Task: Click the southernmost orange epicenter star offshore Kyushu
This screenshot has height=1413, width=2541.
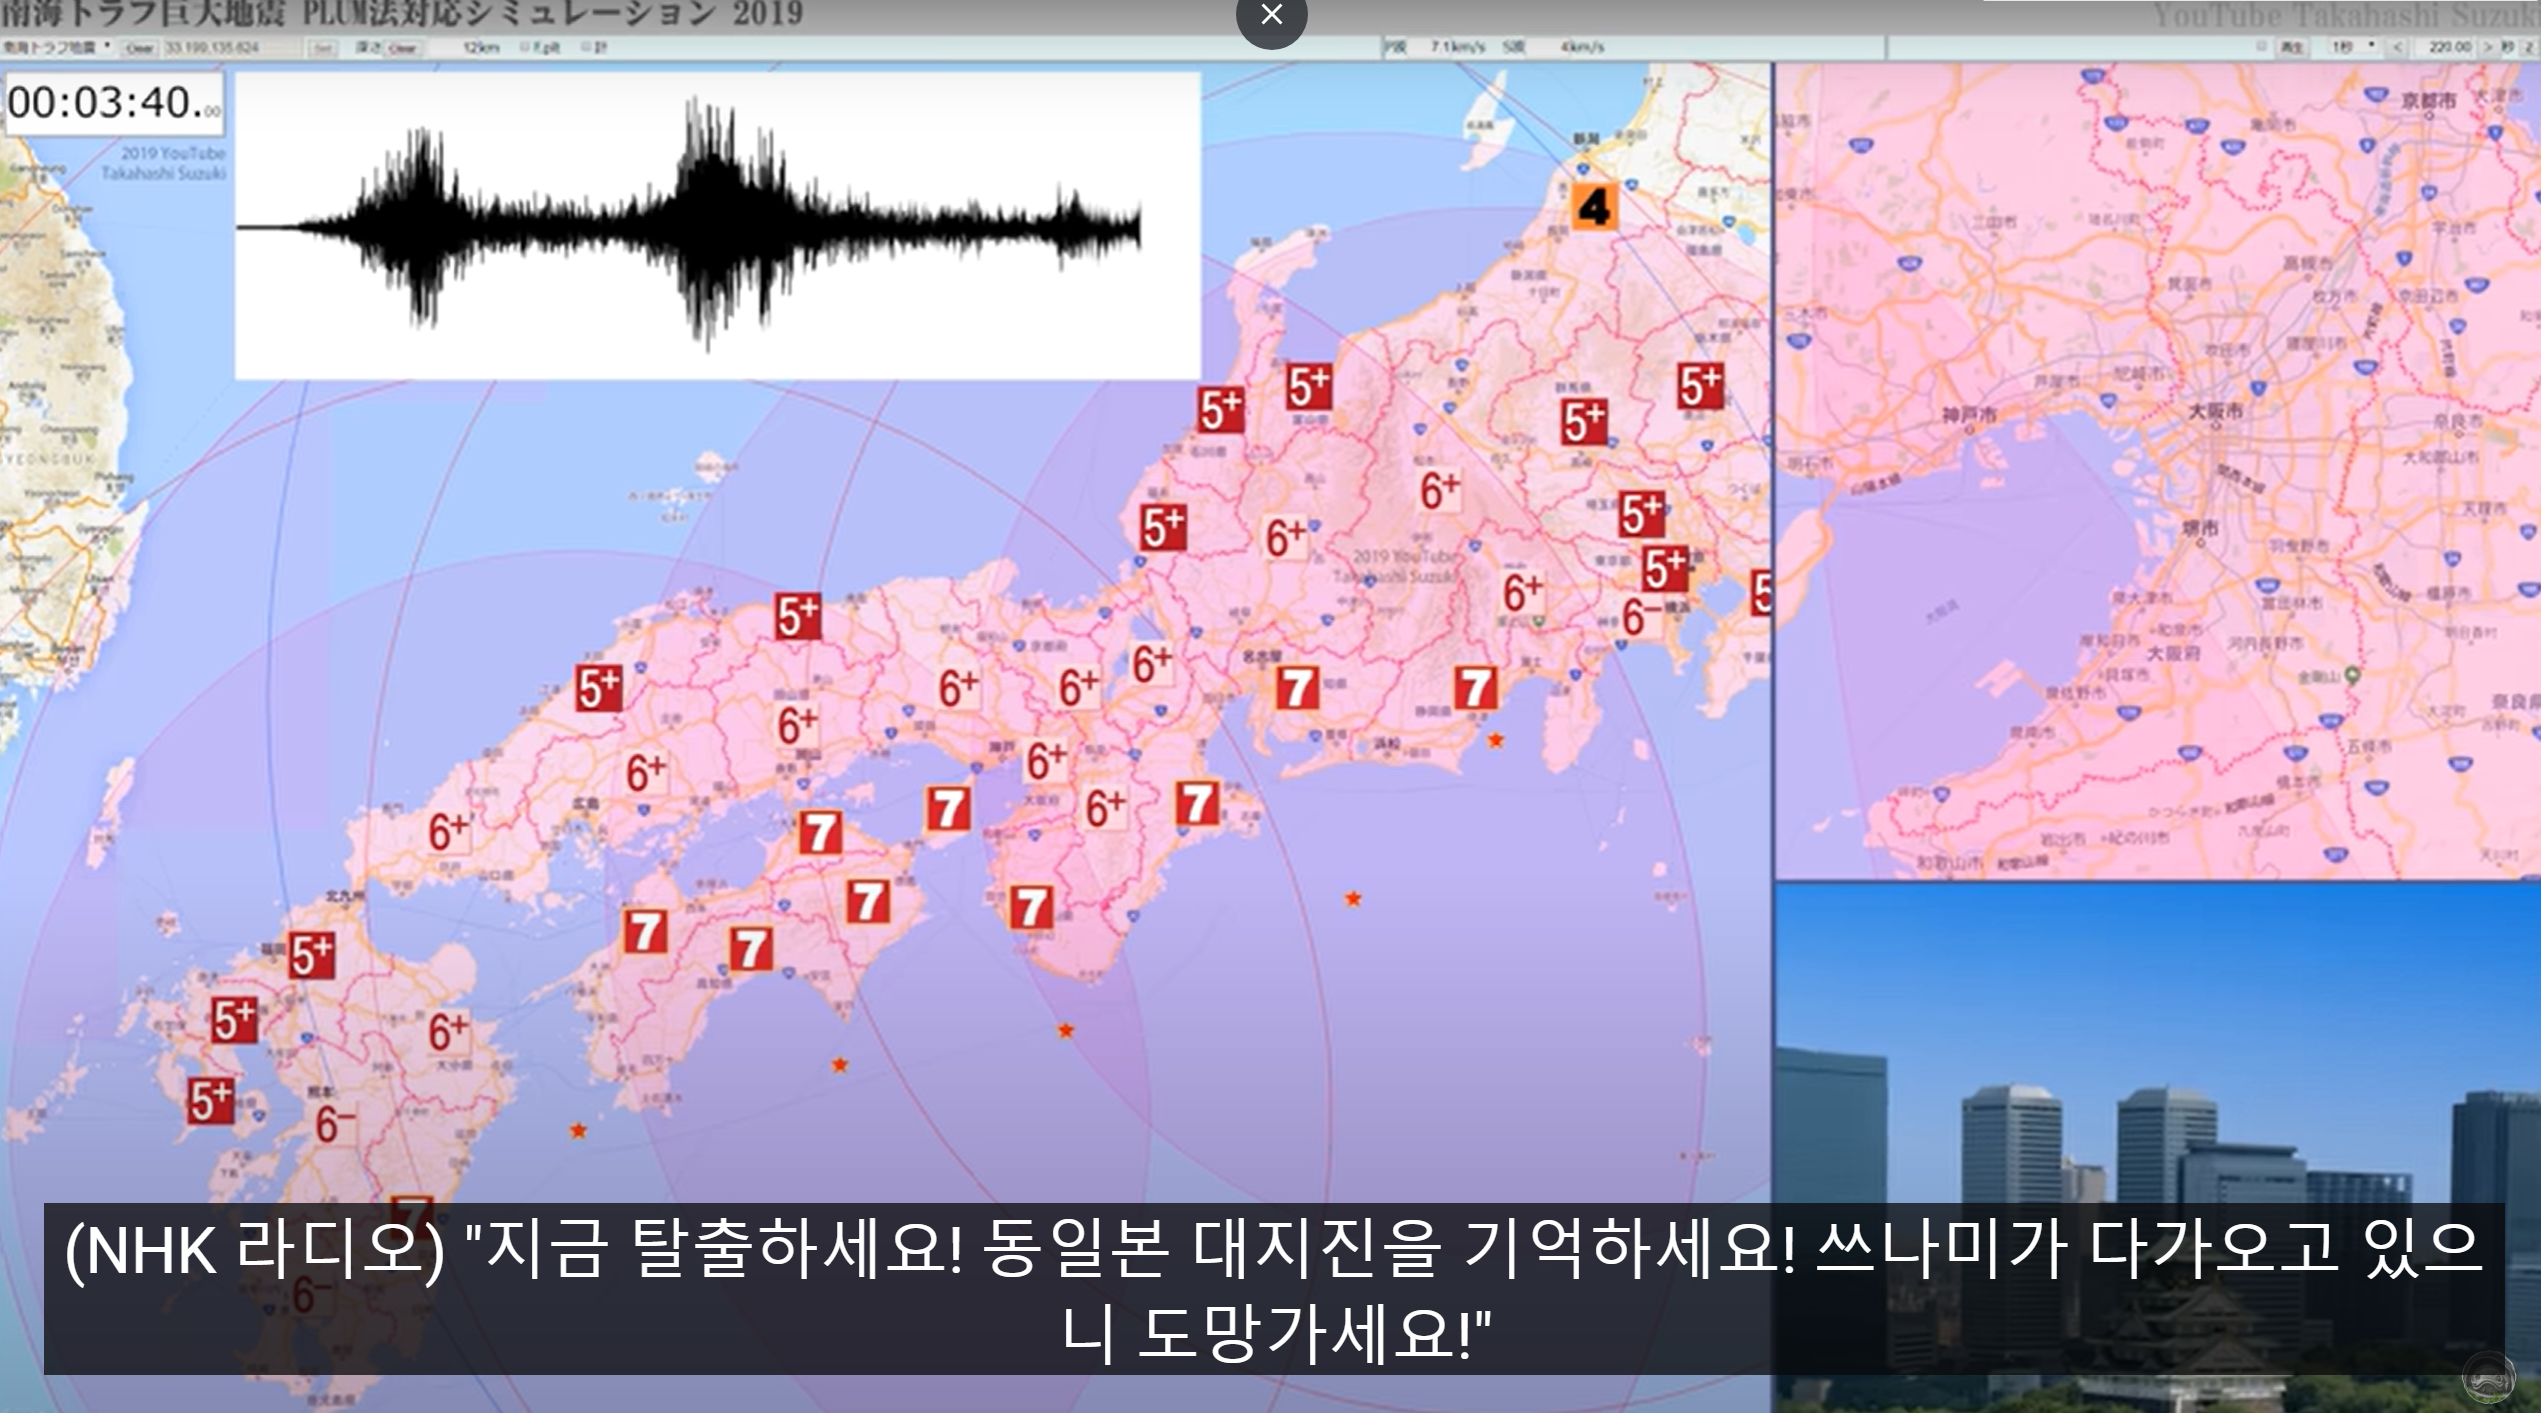Action: [578, 1131]
